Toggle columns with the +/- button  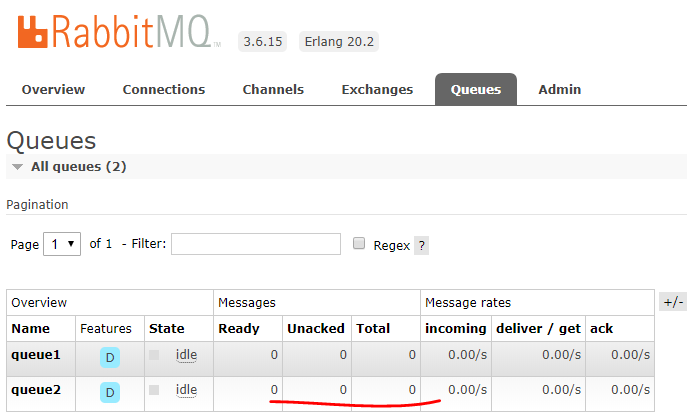point(673,302)
